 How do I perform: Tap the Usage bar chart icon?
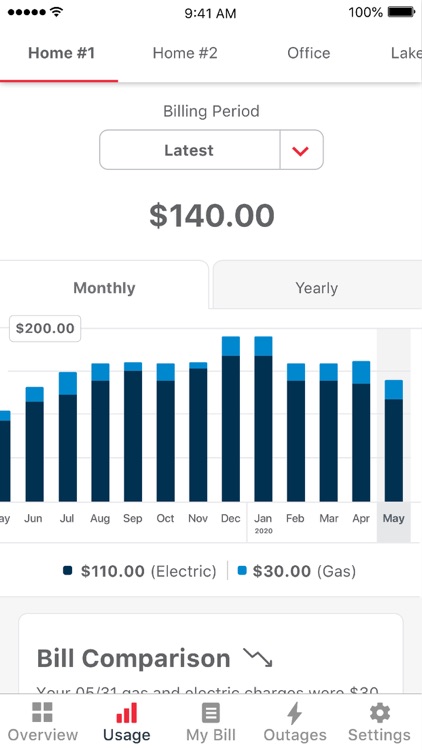coord(126,712)
